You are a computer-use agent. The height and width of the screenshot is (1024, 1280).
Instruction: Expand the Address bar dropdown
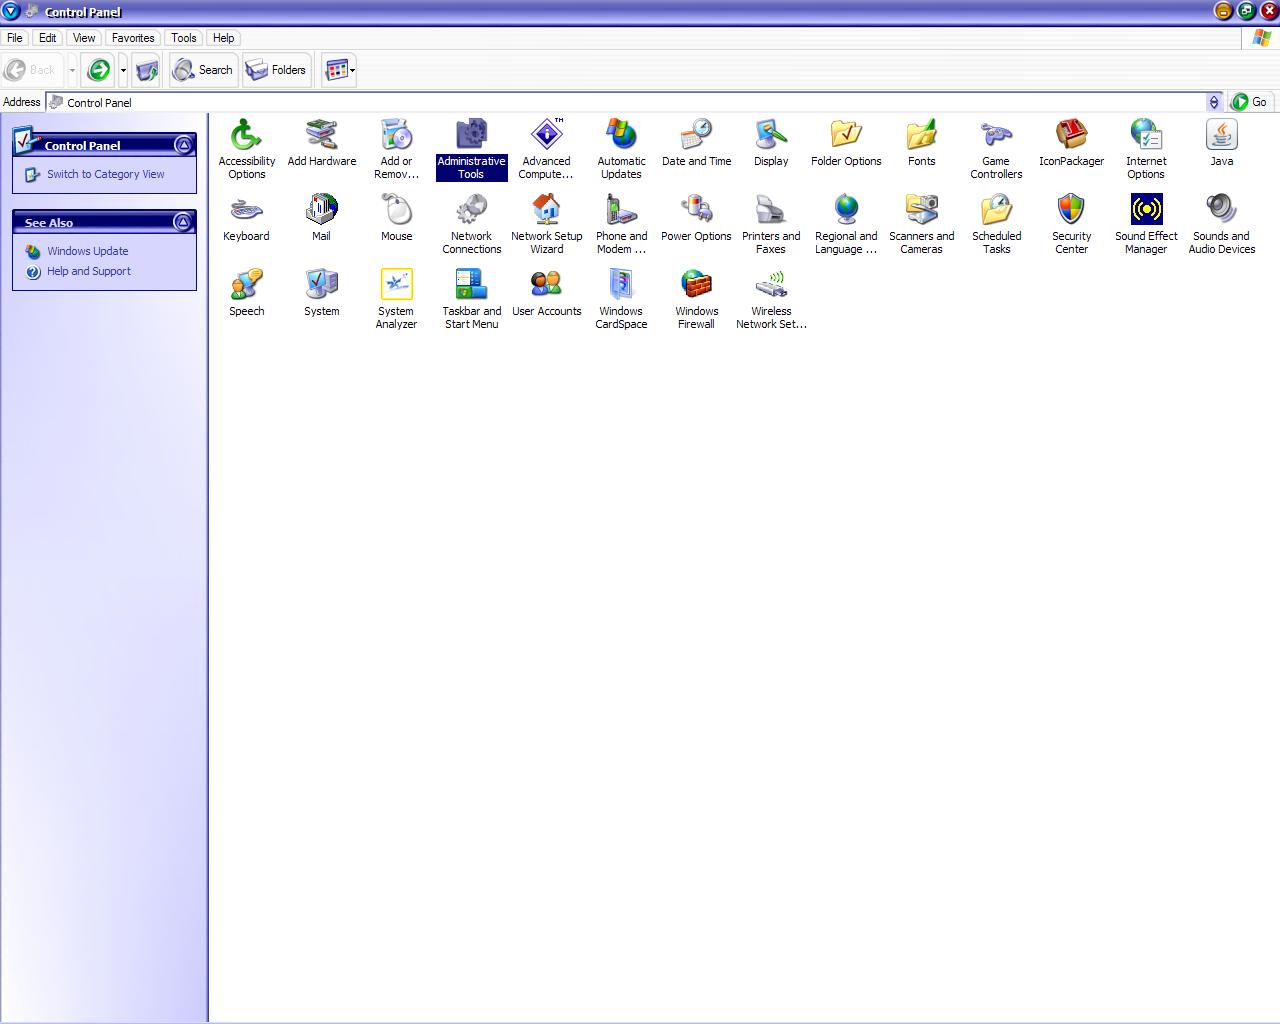(1214, 102)
